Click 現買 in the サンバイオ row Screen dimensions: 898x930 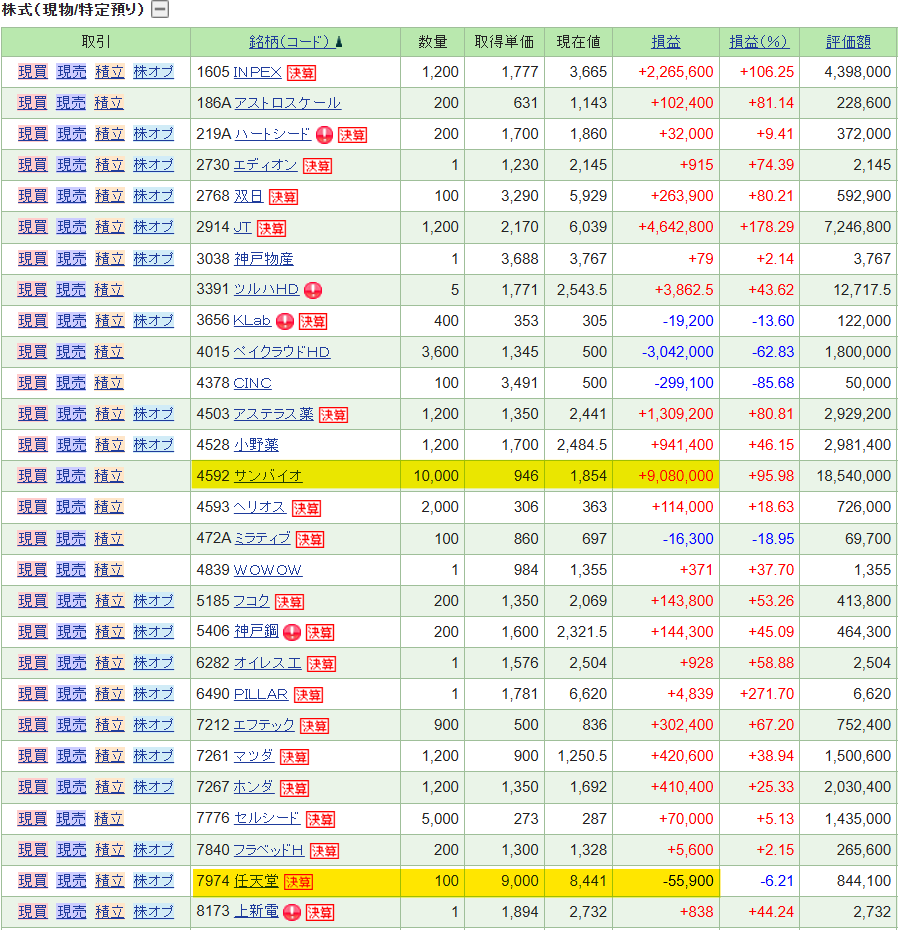[32, 476]
